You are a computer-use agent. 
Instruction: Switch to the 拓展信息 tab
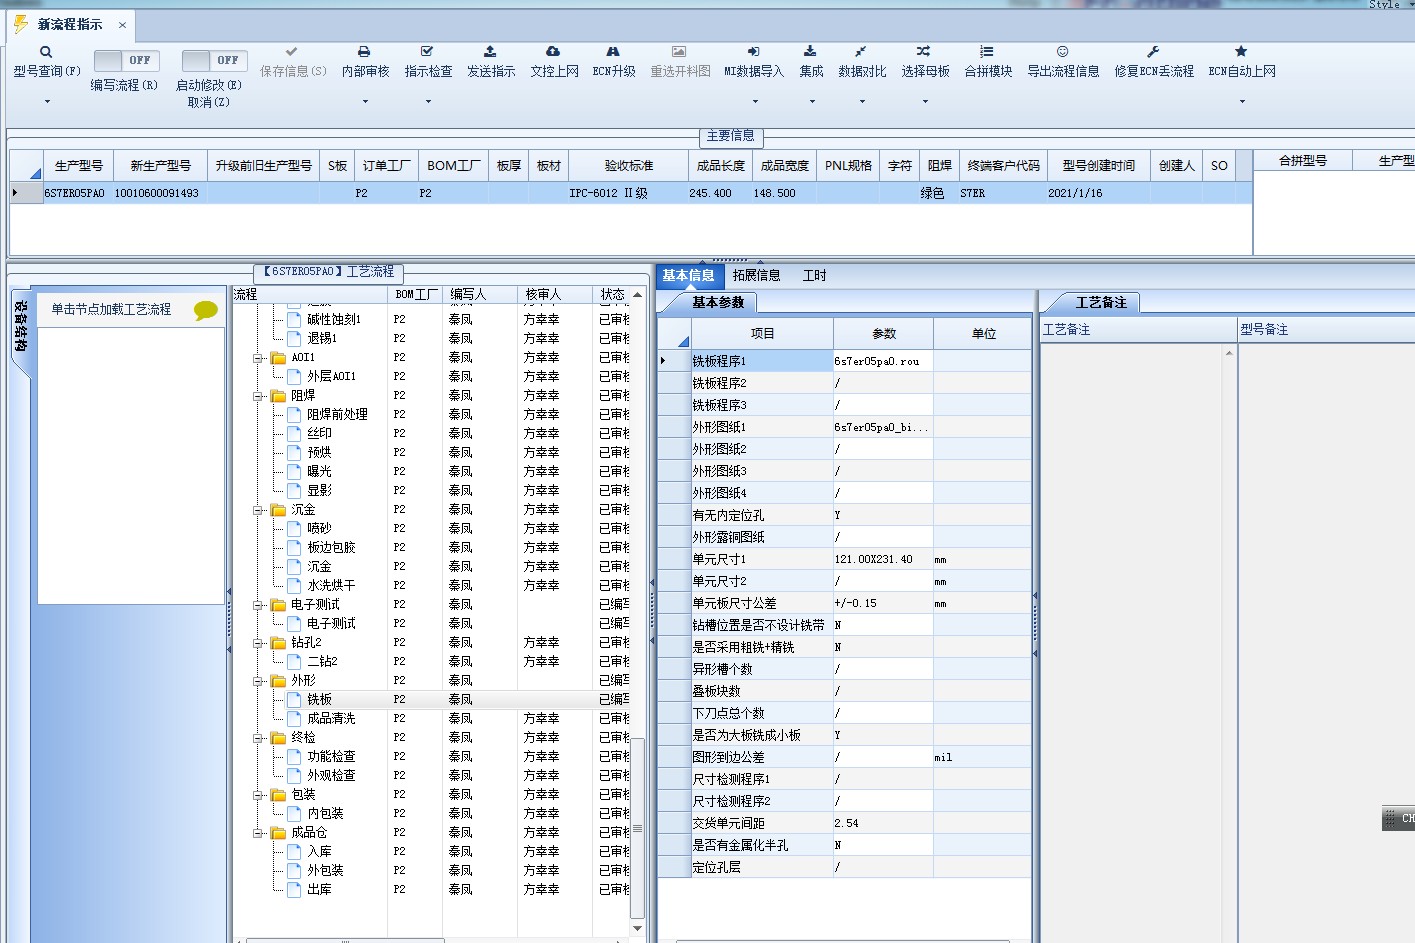tap(756, 275)
